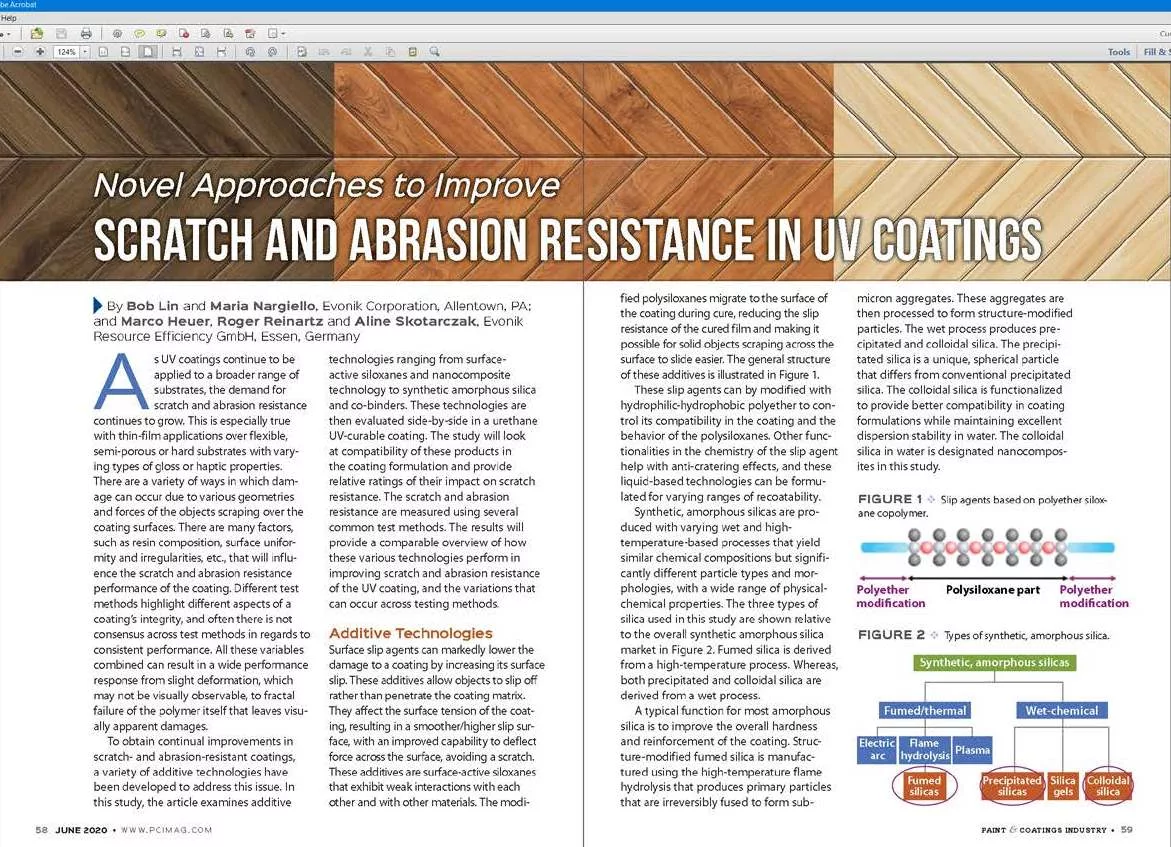Click the www.pcimag.com text in page footer
The height and width of the screenshot is (847, 1171).
click(x=167, y=830)
